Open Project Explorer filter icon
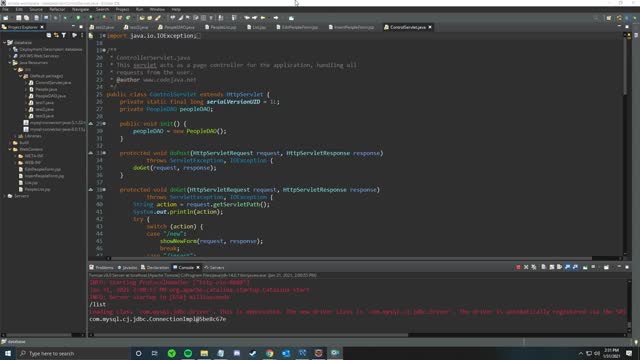 pos(64,36)
